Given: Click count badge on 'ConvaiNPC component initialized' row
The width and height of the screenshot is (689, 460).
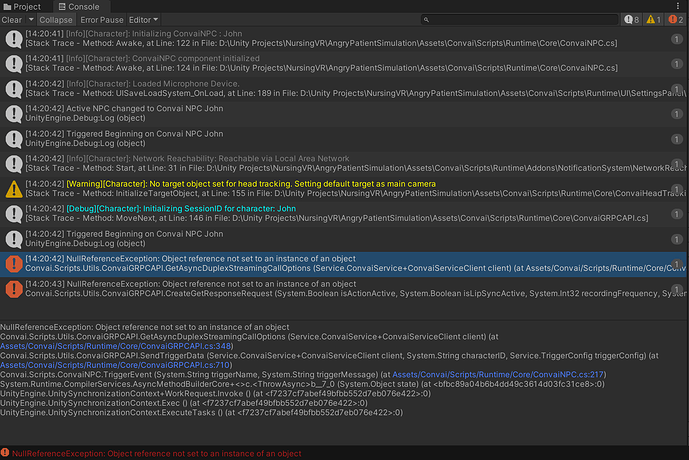Looking at the screenshot, I should (676, 64).
